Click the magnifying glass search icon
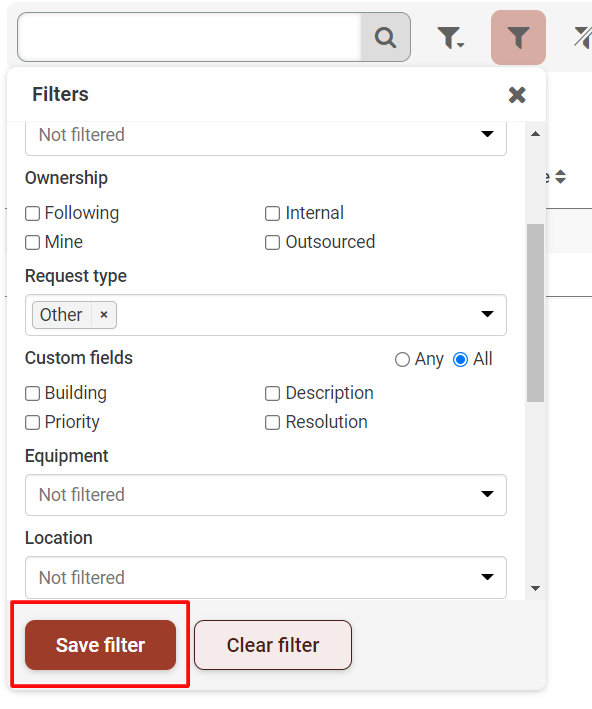This screenshot has width=592, height=709. [x=385, y=37]
